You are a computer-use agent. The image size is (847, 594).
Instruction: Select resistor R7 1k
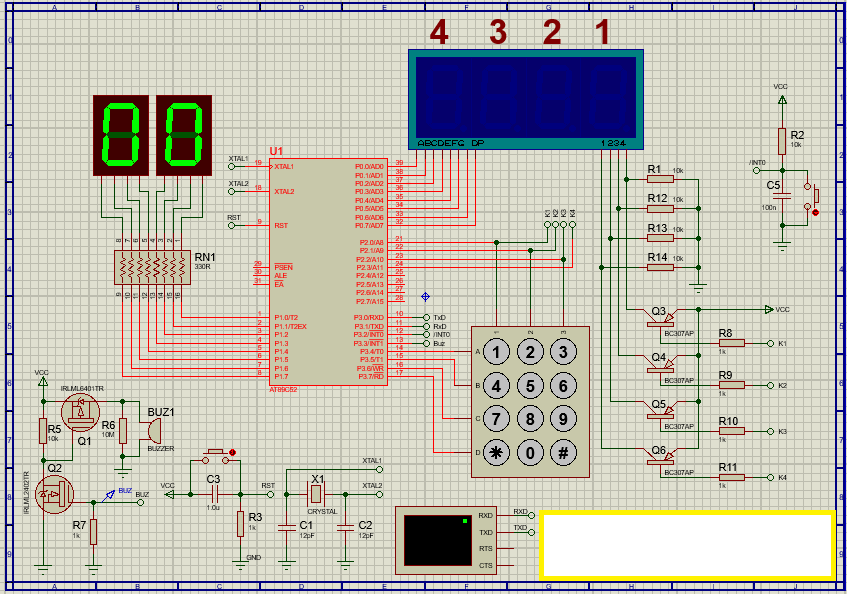pyautogui.click(x=93, y=532)
